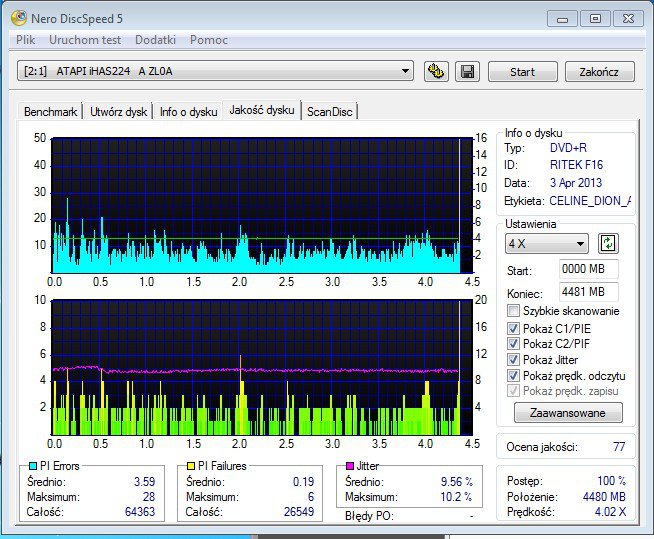Open the Dodatki menu
Image resolution: width=654 pixels, height=539 pixels.
click(x=155, y=40)
